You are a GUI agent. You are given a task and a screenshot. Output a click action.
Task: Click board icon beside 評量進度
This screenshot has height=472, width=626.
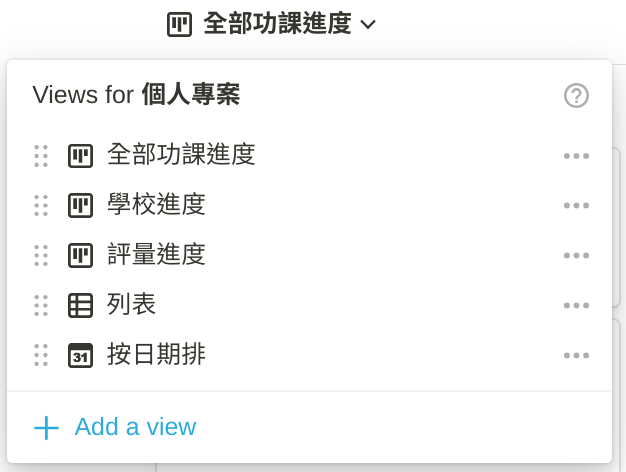click(x=80, y=255)
